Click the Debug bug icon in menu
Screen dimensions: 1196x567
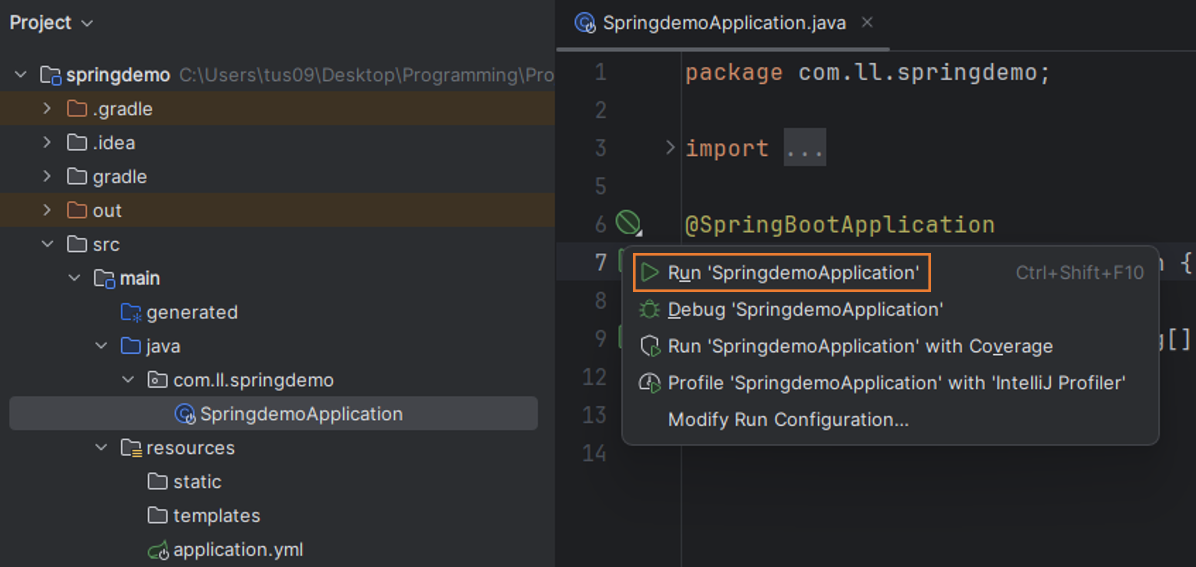pyautogui.click(x=650, y=310)
